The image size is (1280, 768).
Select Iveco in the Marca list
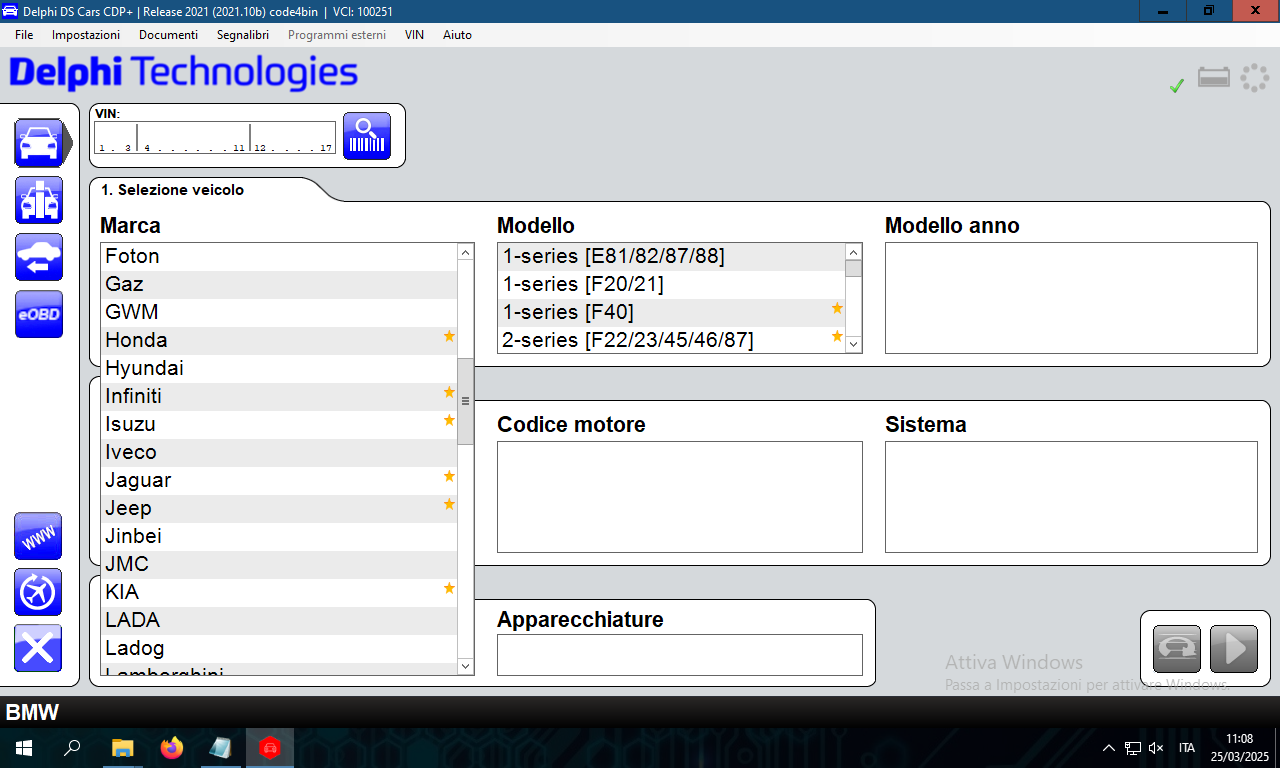coord(279,453)
